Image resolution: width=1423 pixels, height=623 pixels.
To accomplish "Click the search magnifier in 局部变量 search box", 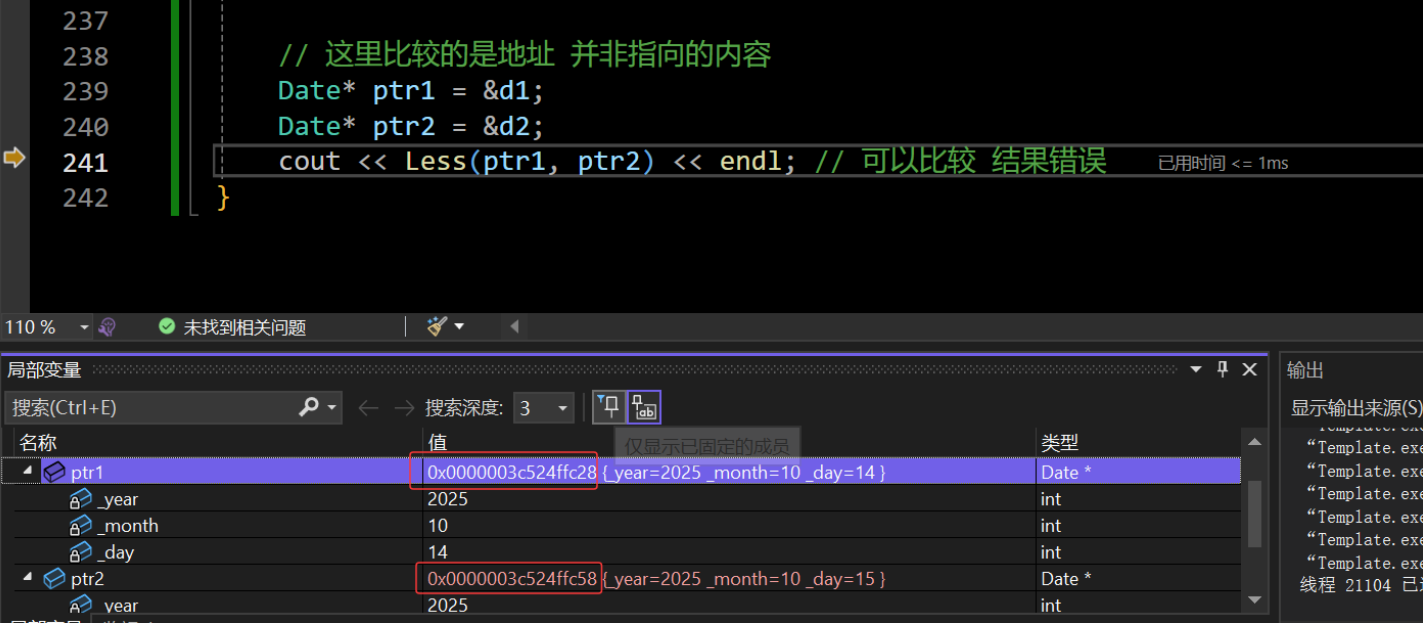I will [308, 407].
